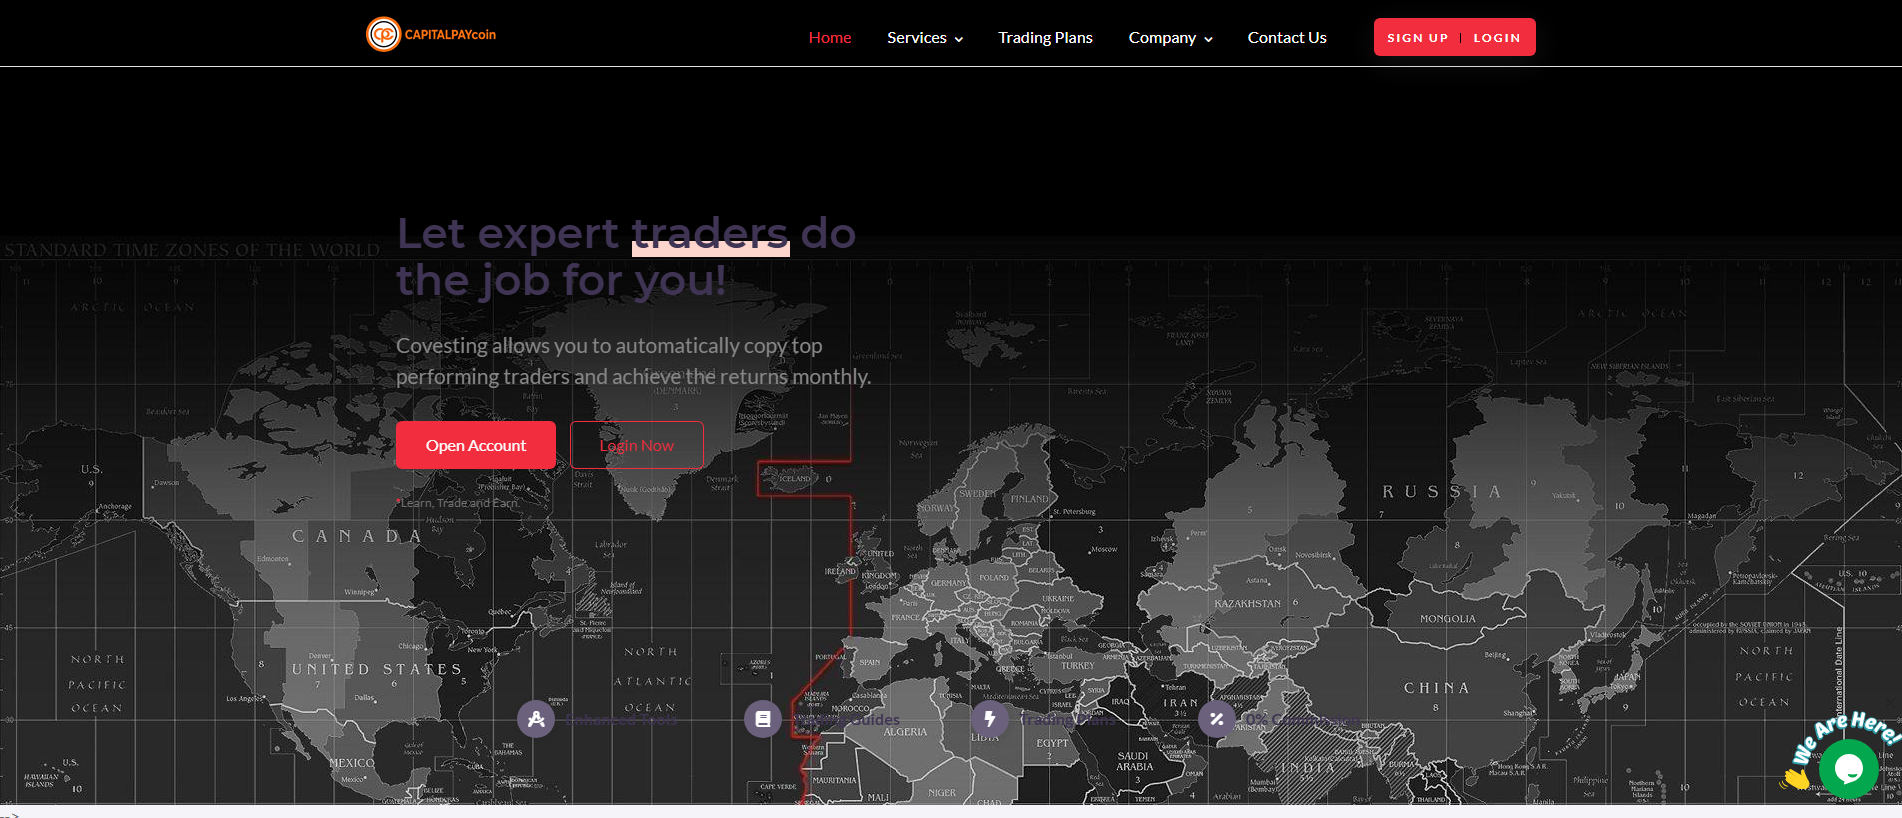Click the 'Let expert traders do' headline
The image size is (1902, 818).
point(626,257)
